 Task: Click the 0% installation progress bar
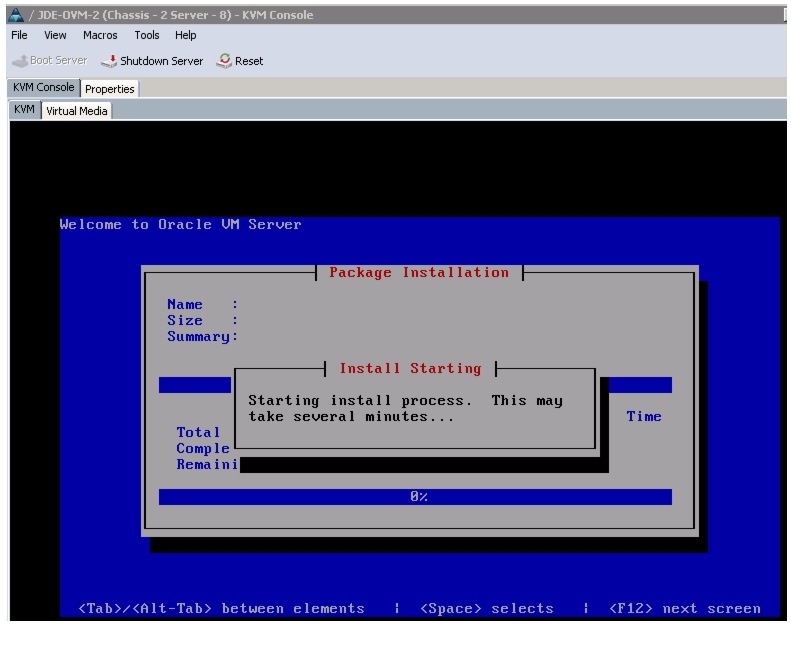coord(415,497)
